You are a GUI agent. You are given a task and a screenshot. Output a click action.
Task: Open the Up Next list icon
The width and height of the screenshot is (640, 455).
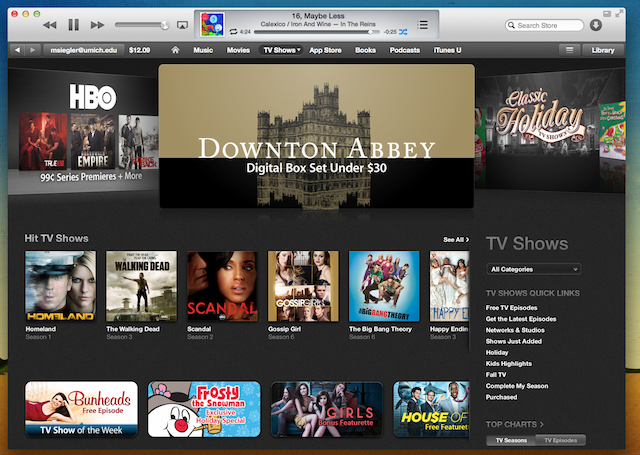422,25
